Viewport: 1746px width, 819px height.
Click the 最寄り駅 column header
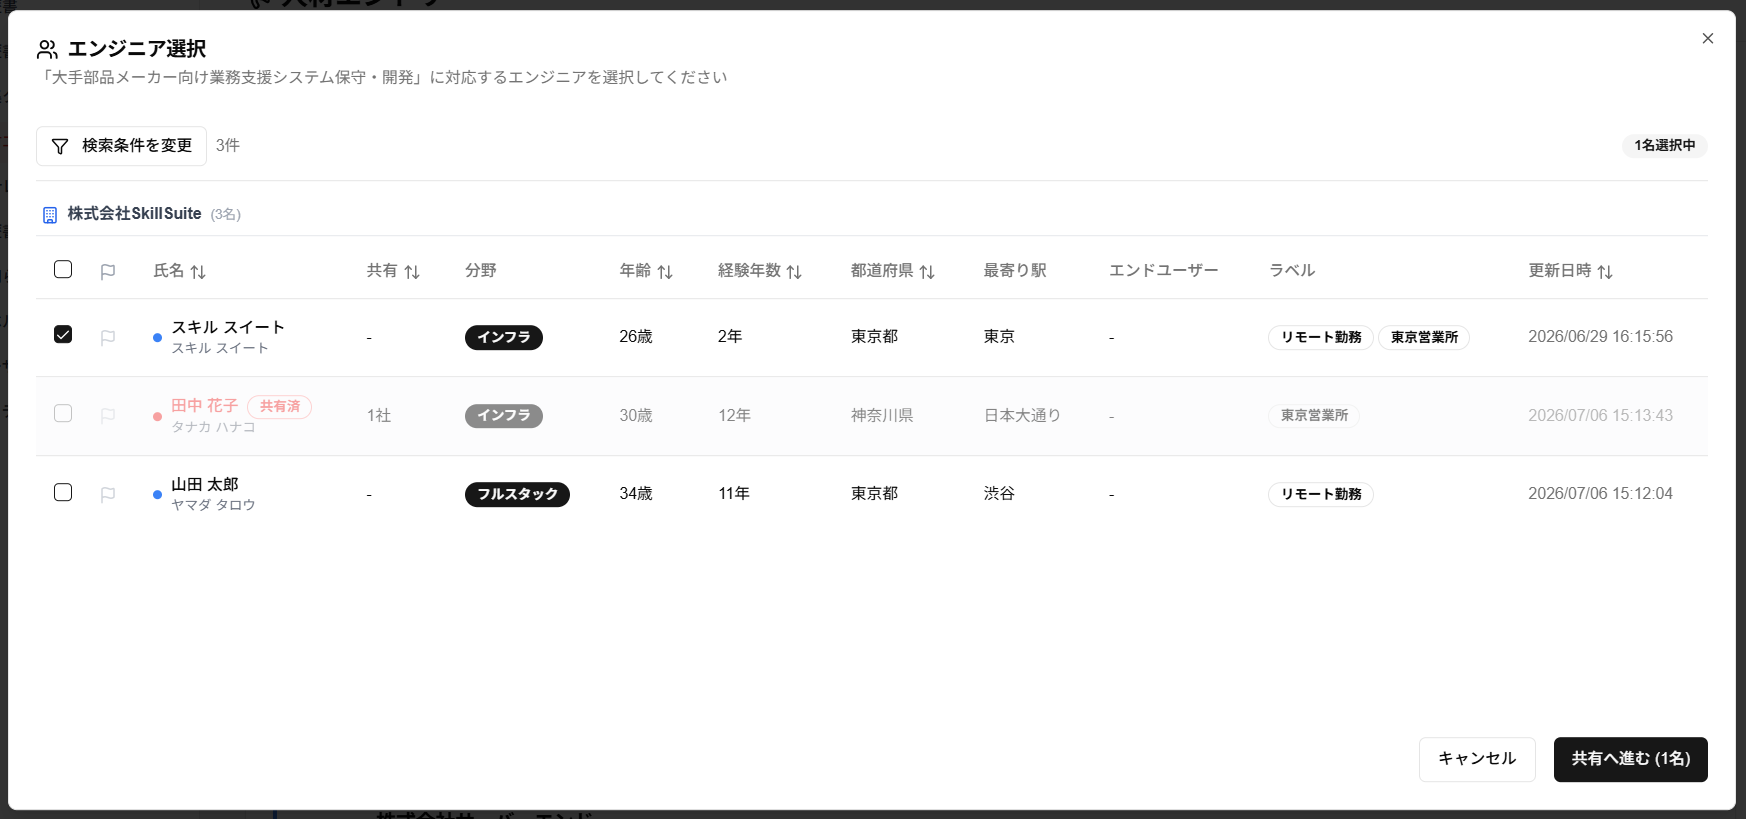[x=1015, y=271]
